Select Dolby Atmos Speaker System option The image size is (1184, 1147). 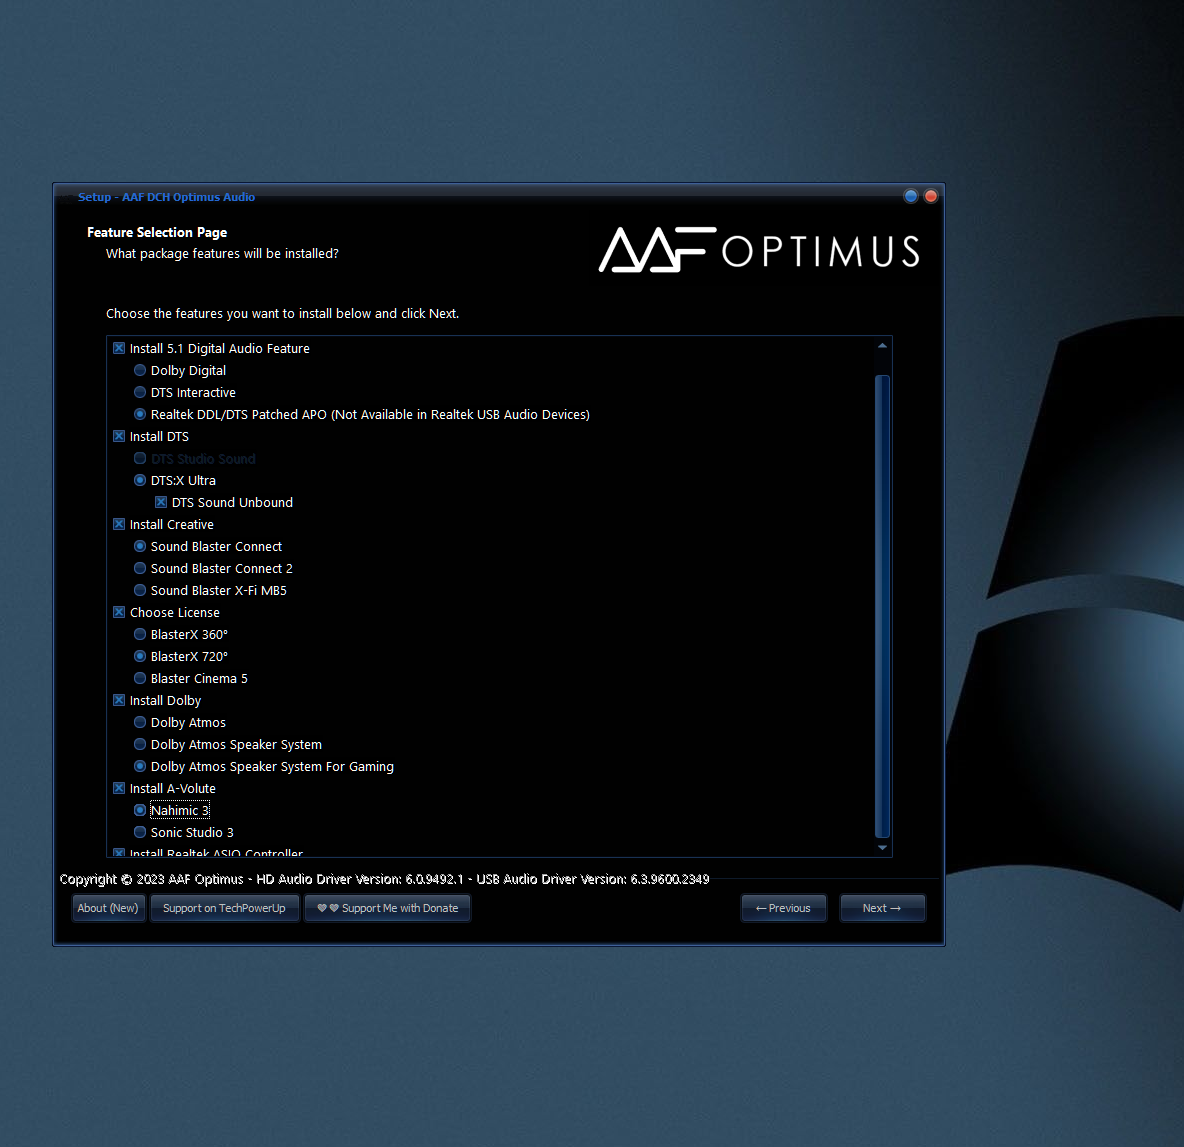click(x=140, y=744)
